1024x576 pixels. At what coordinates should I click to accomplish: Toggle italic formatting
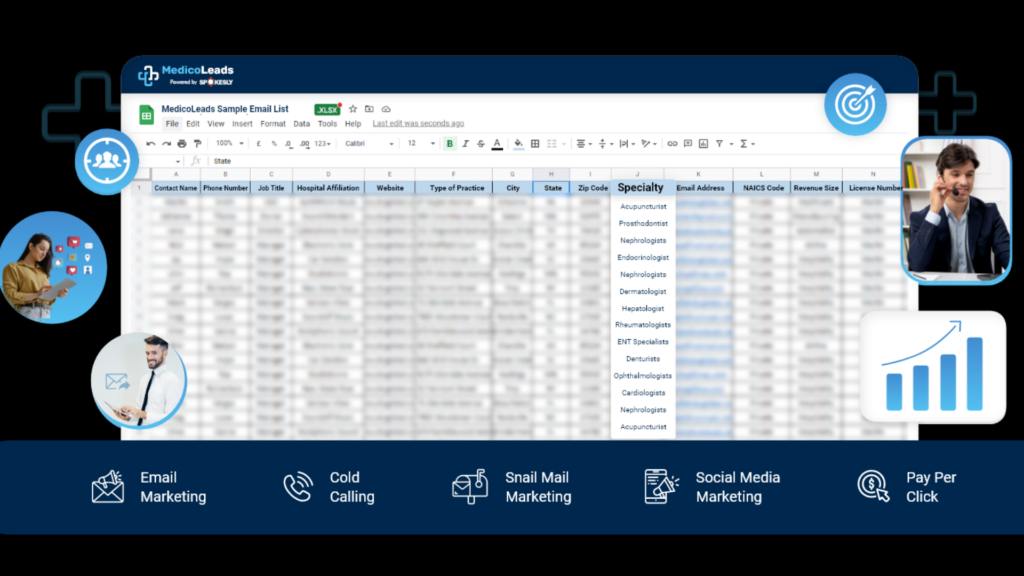click(465, 143)
